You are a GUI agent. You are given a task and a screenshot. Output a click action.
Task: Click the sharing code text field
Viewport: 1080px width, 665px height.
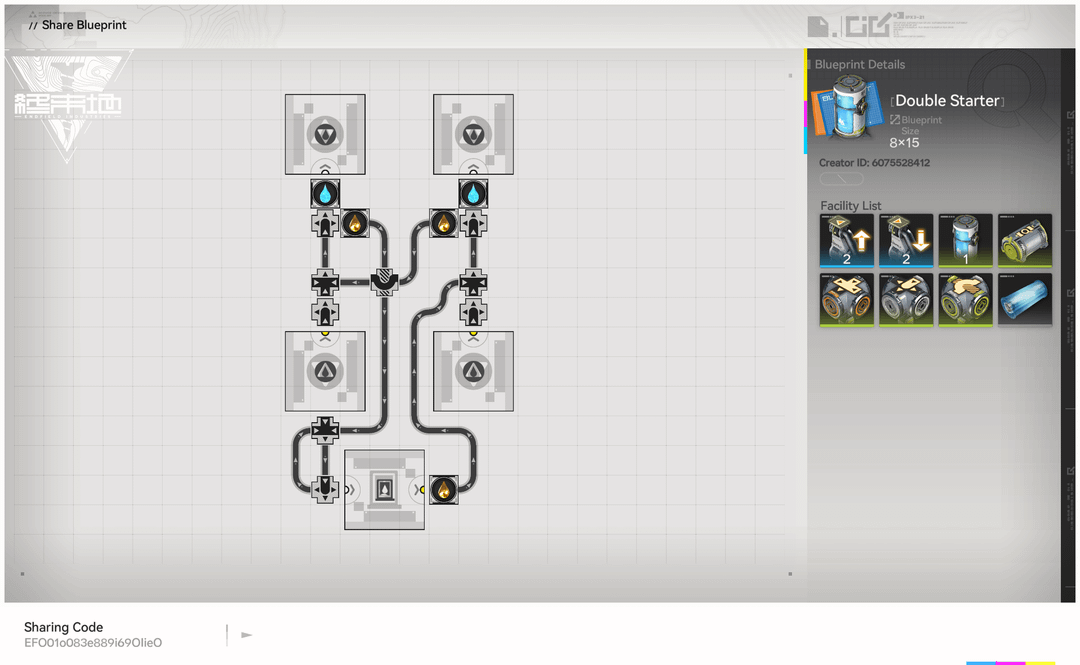[93, 642]
